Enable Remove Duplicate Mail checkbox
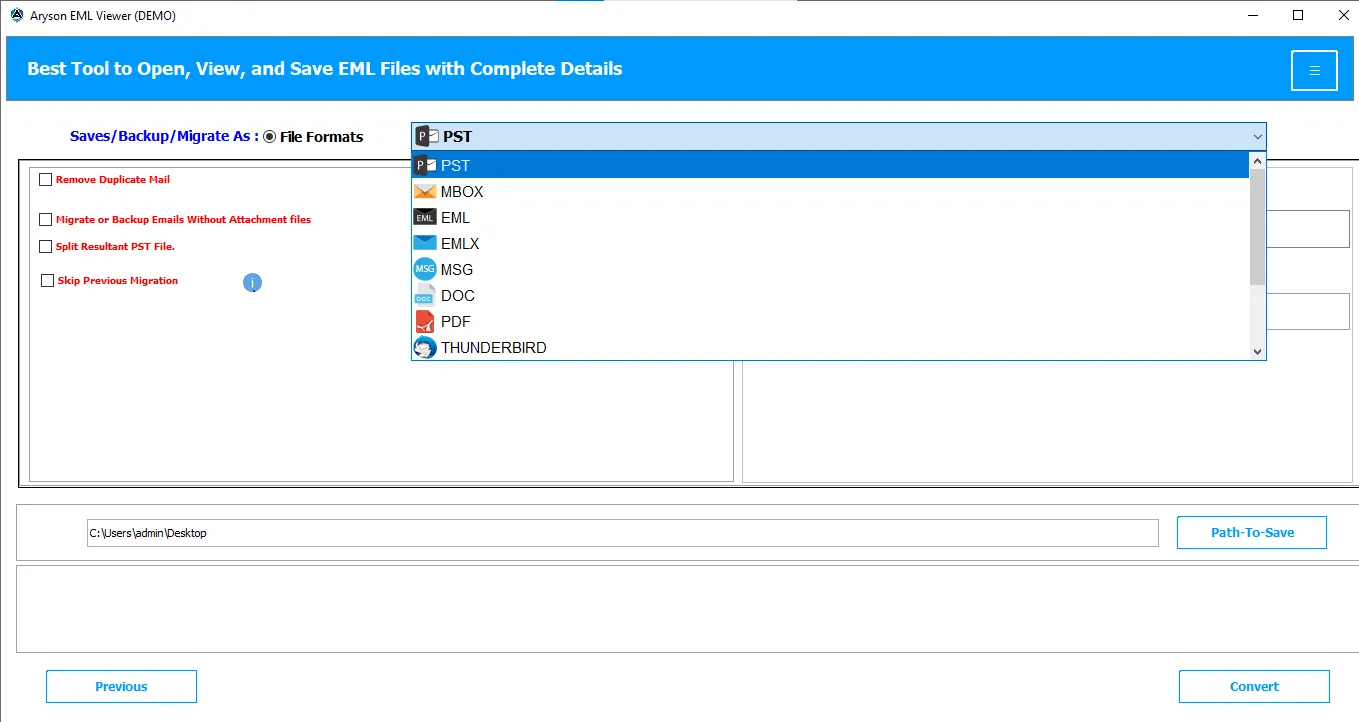 click(x=46, y=180)
